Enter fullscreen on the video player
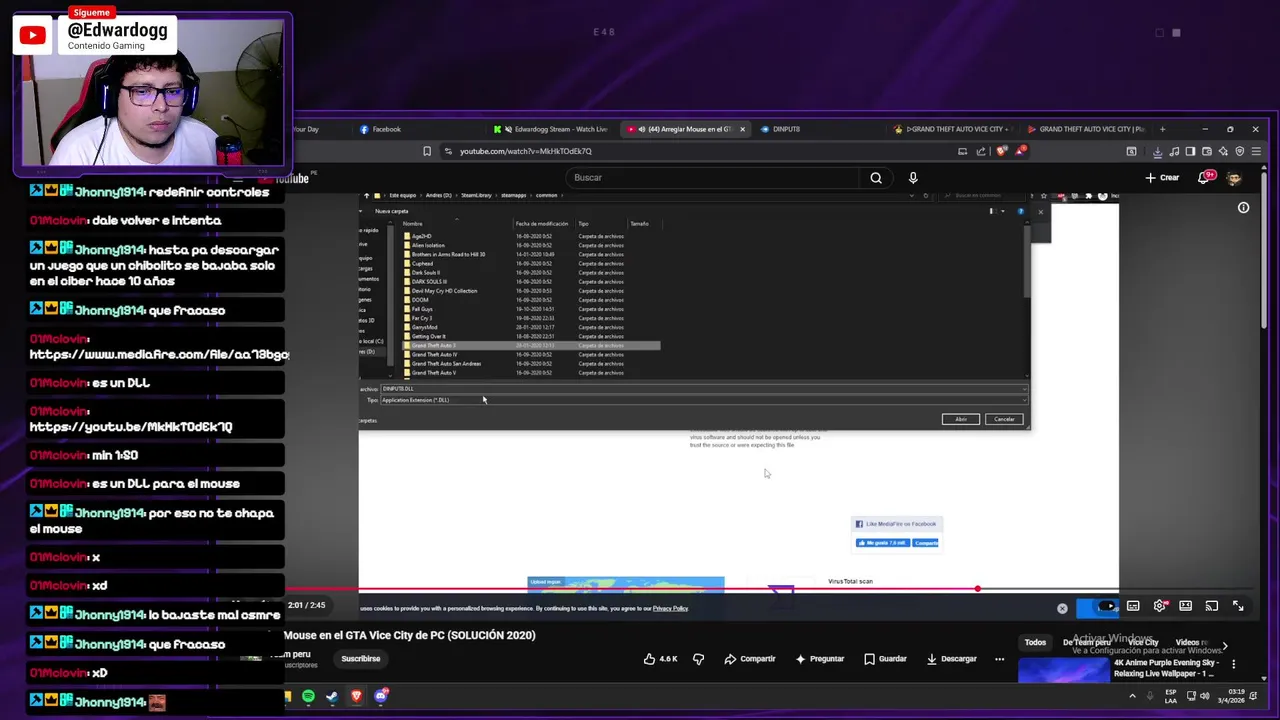Viewport: 1280px width, 720px height. pyautogui.click(x=1238, y=606)
